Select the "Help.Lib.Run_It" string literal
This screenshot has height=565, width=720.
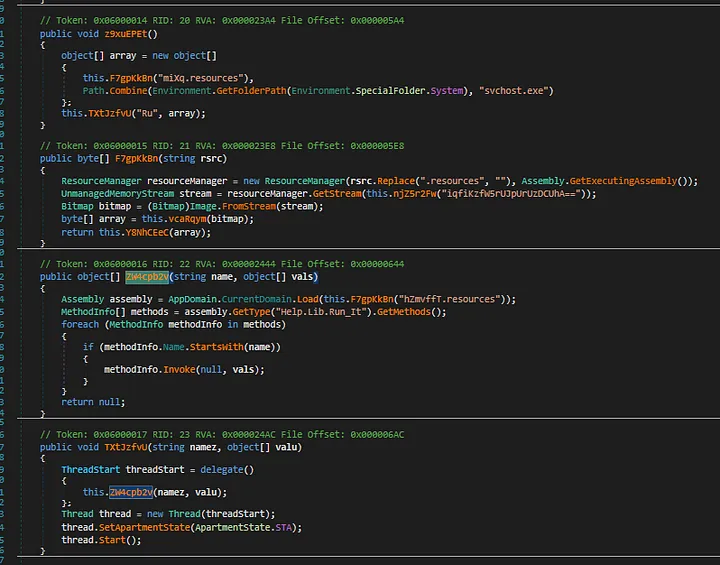tap(323, 312)
